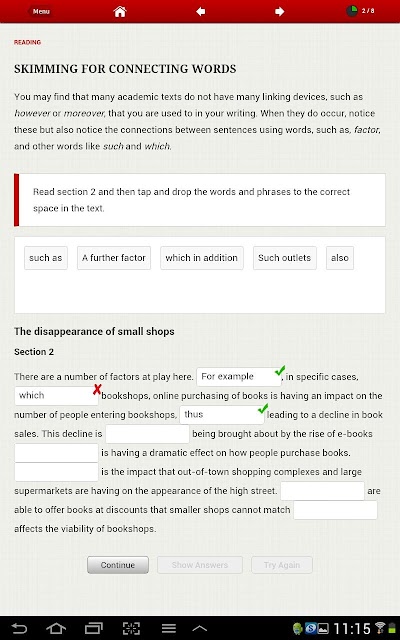This screenshot has height=640, width=400.
Task: Open the Menu button in header
Action: pyautogui.click(x=41, y=11)
